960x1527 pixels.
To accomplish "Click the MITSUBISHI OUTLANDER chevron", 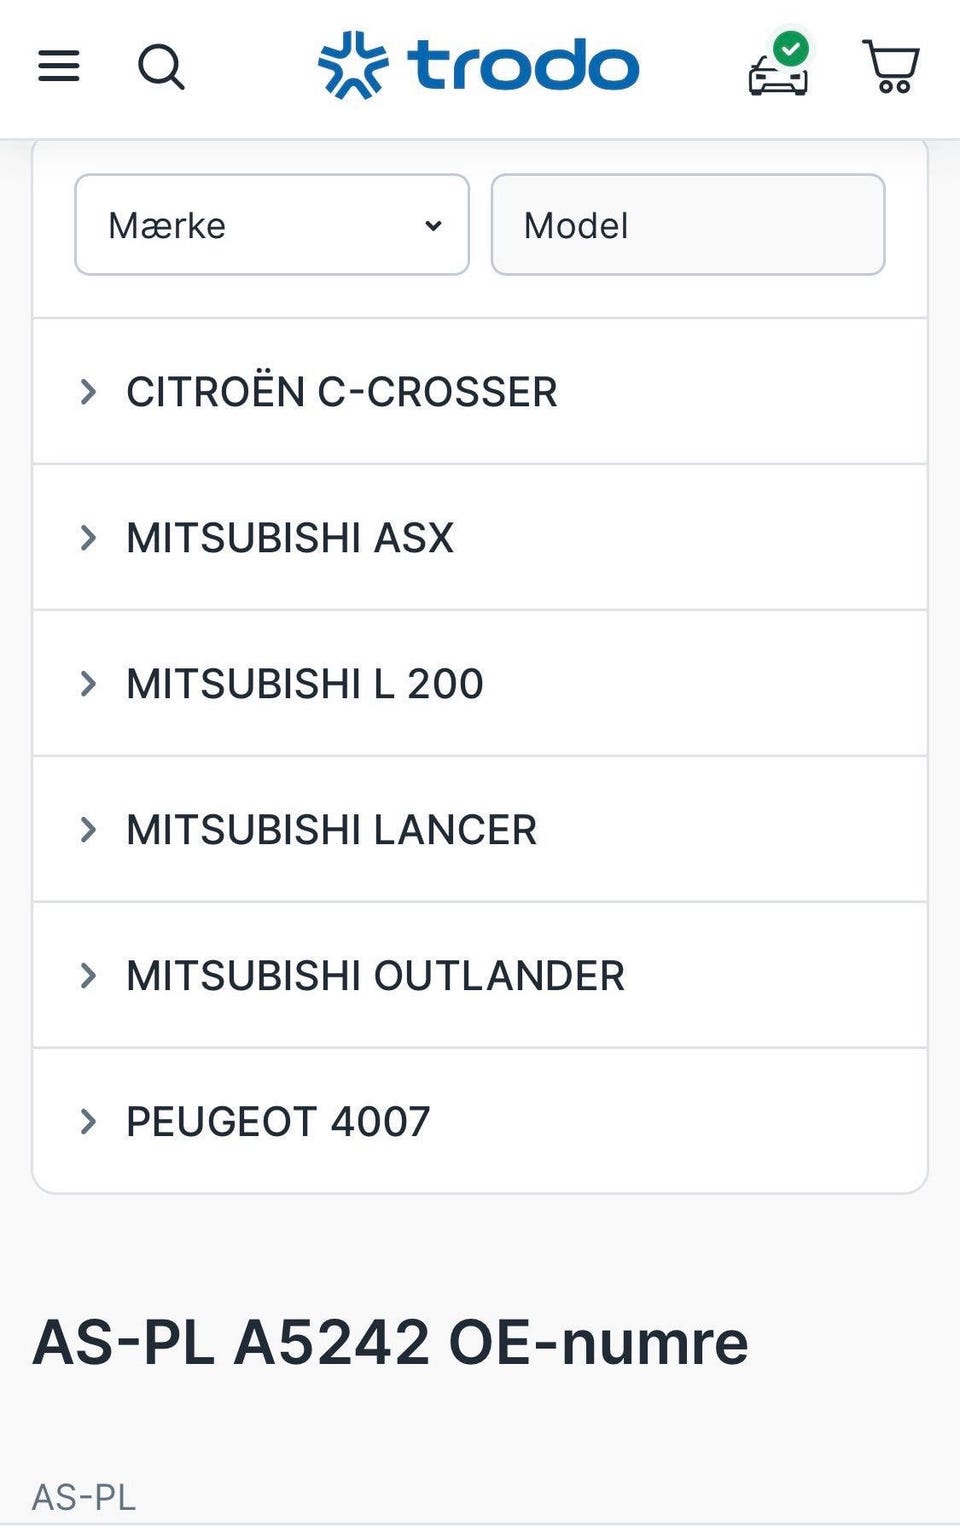I will point(88,976).
